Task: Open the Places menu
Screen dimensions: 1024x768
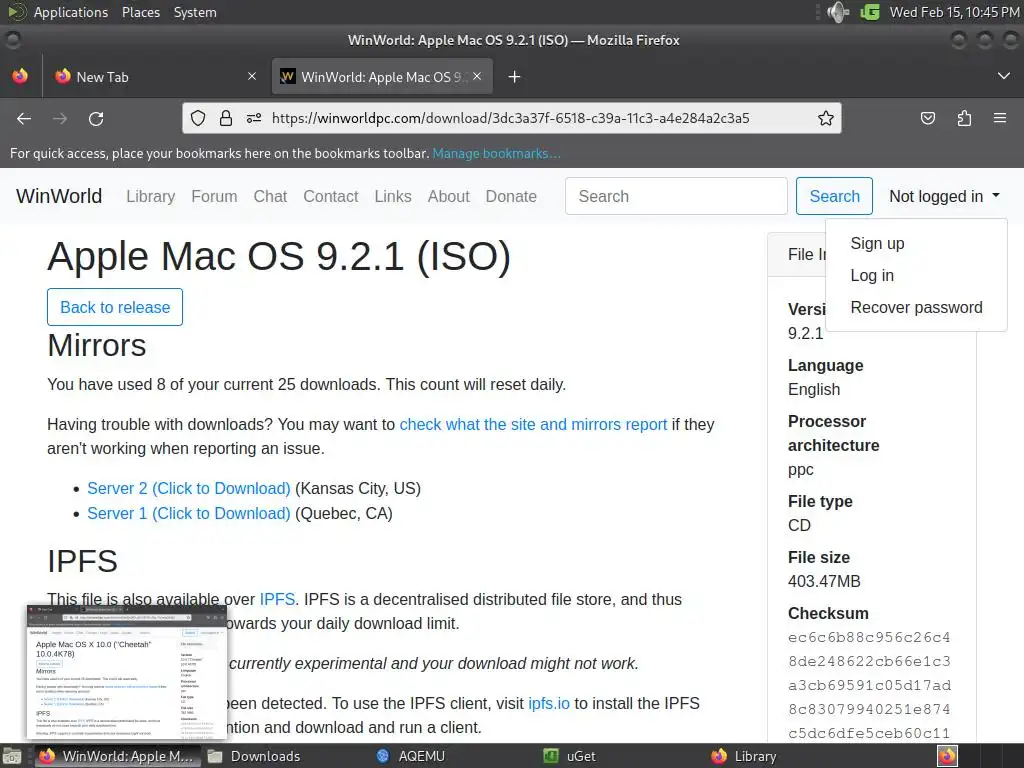Action: [x=140, y=12]
